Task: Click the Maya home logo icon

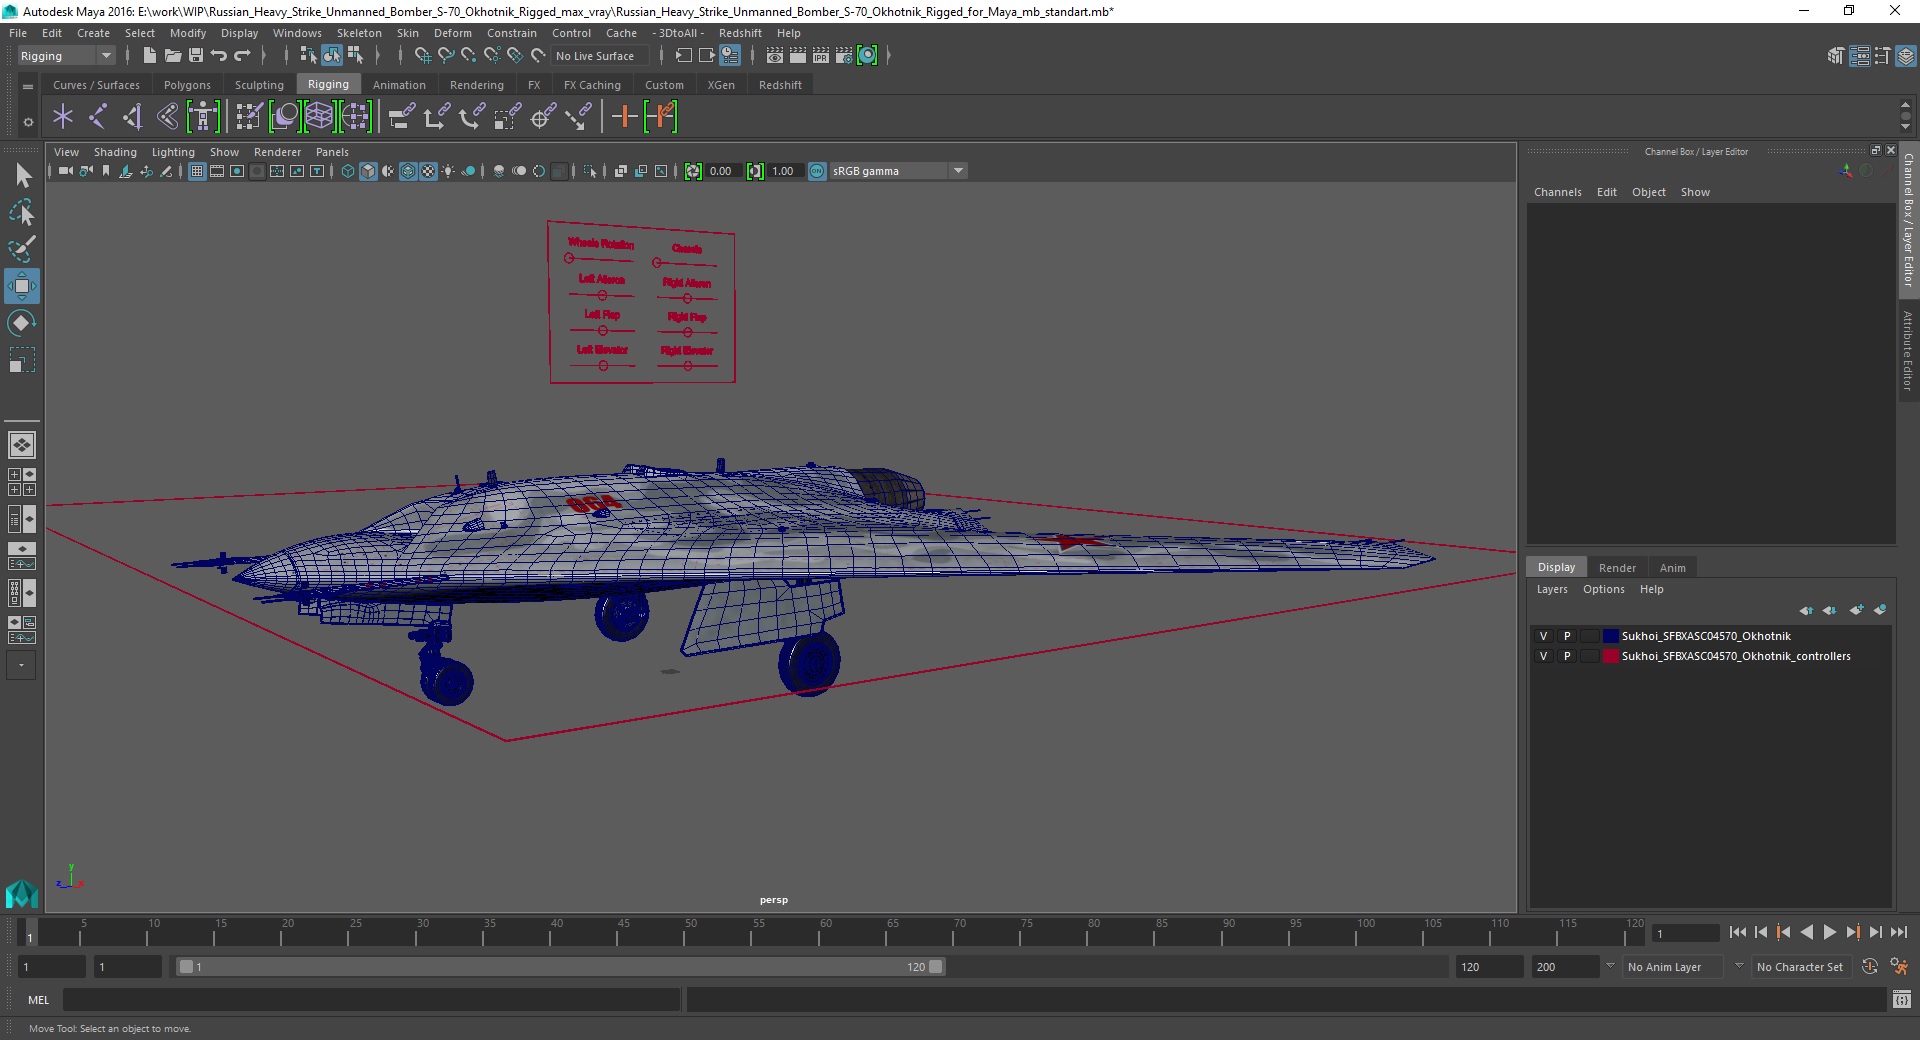Action: pyautogui.click(x=21, y=892)
